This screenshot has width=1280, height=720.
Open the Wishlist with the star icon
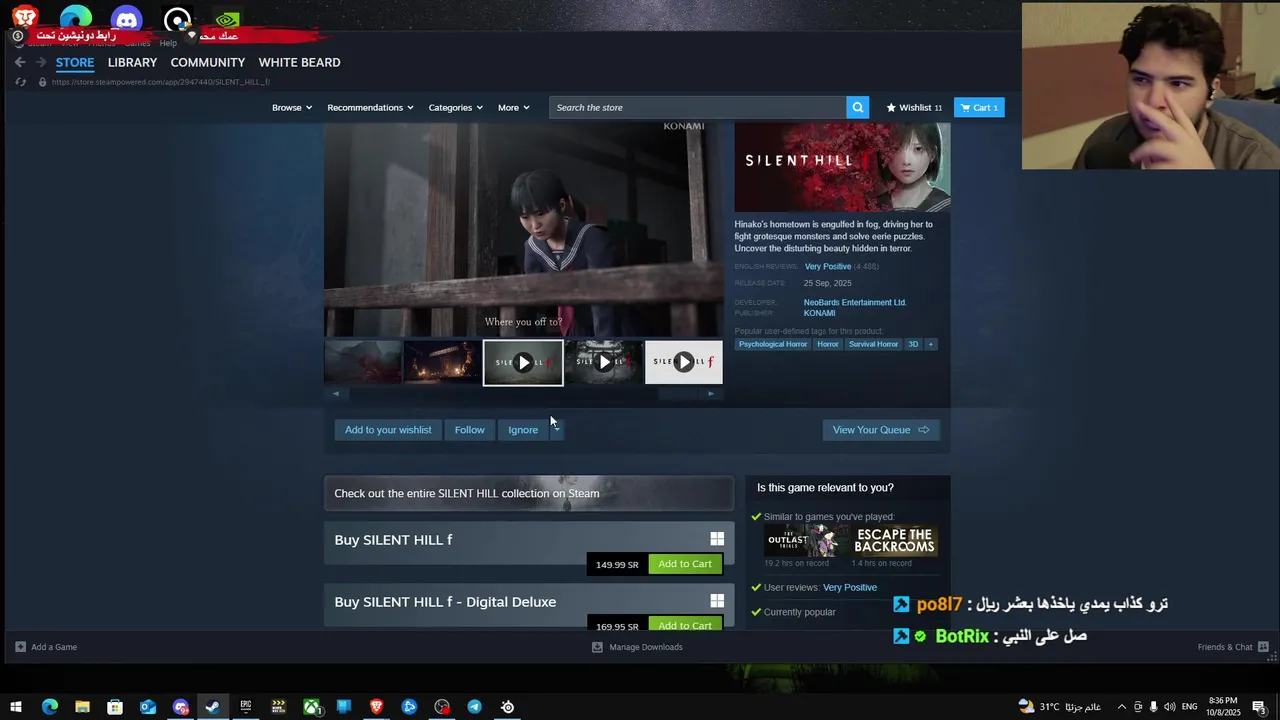pos(914,107)
